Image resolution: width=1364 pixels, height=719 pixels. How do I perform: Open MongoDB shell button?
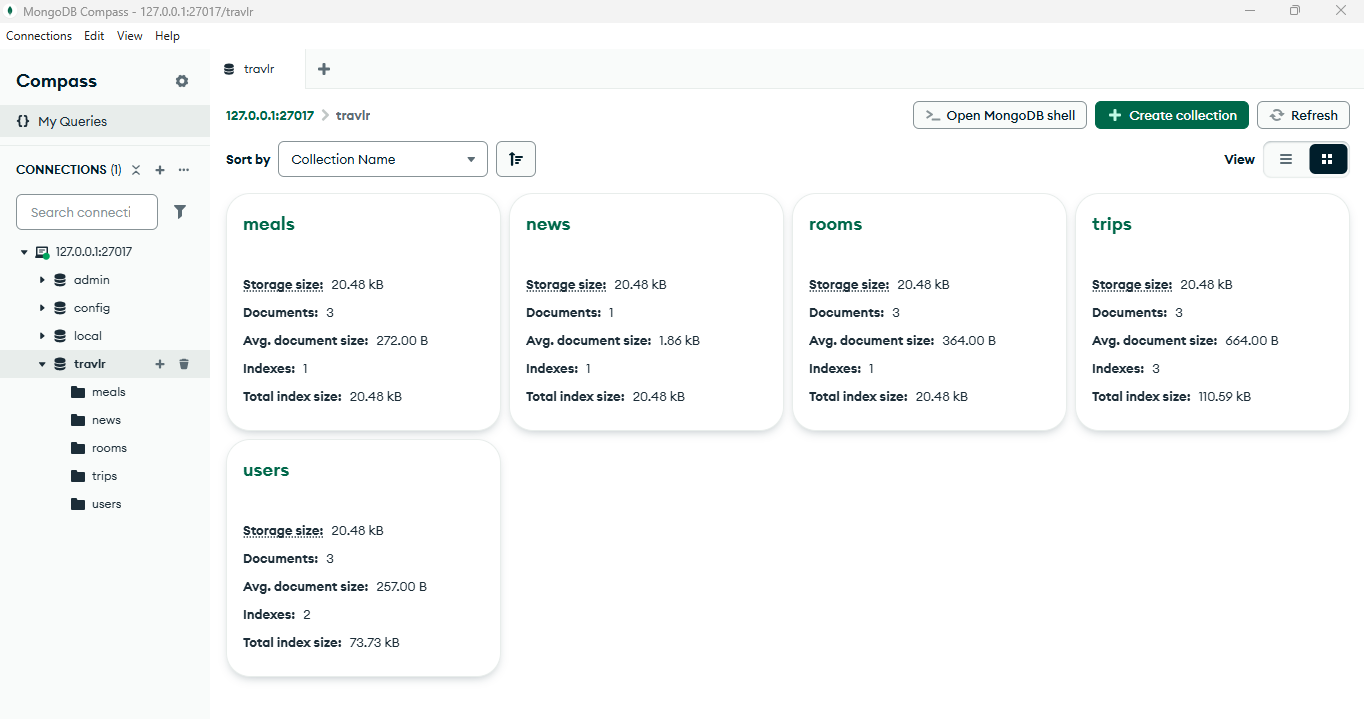click(999, 115)
